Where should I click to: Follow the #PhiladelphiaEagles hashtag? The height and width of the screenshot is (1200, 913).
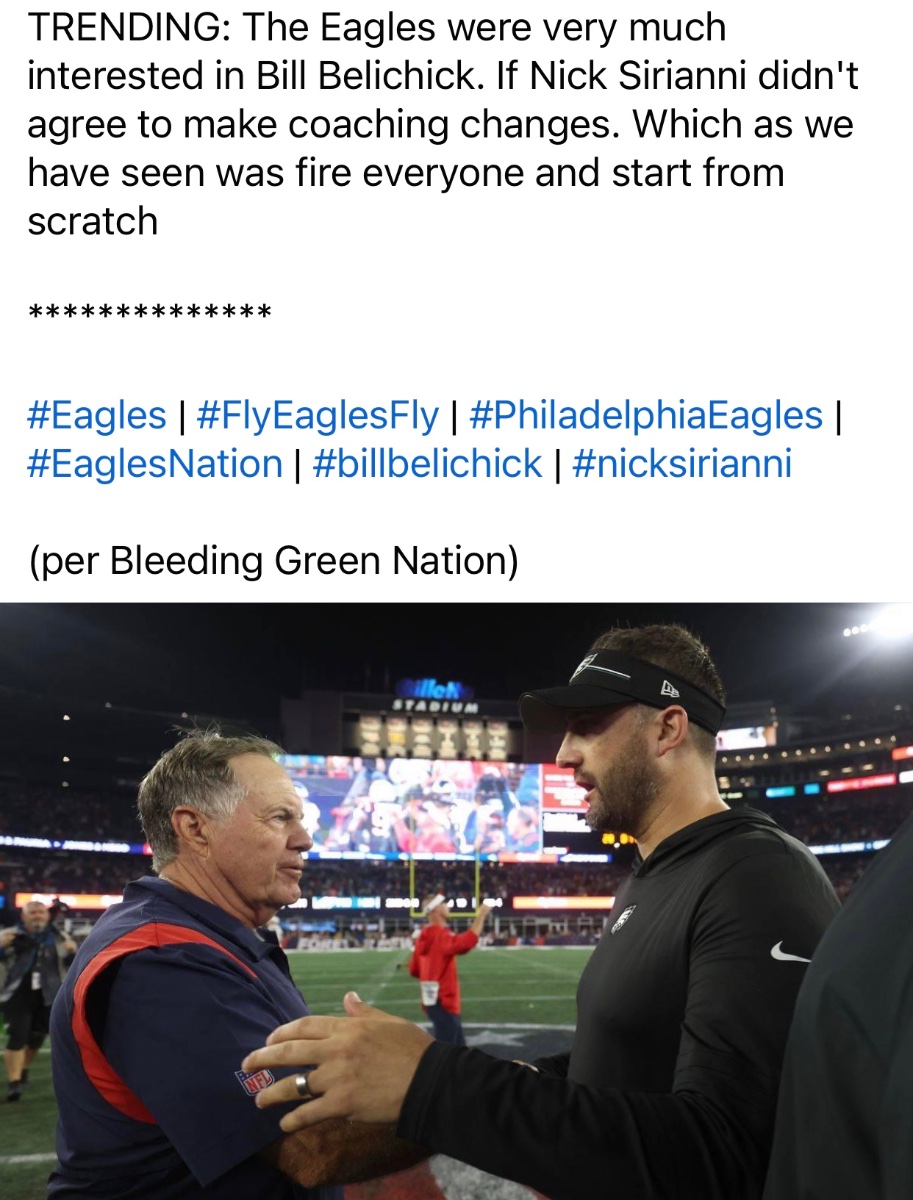point(645,415)
